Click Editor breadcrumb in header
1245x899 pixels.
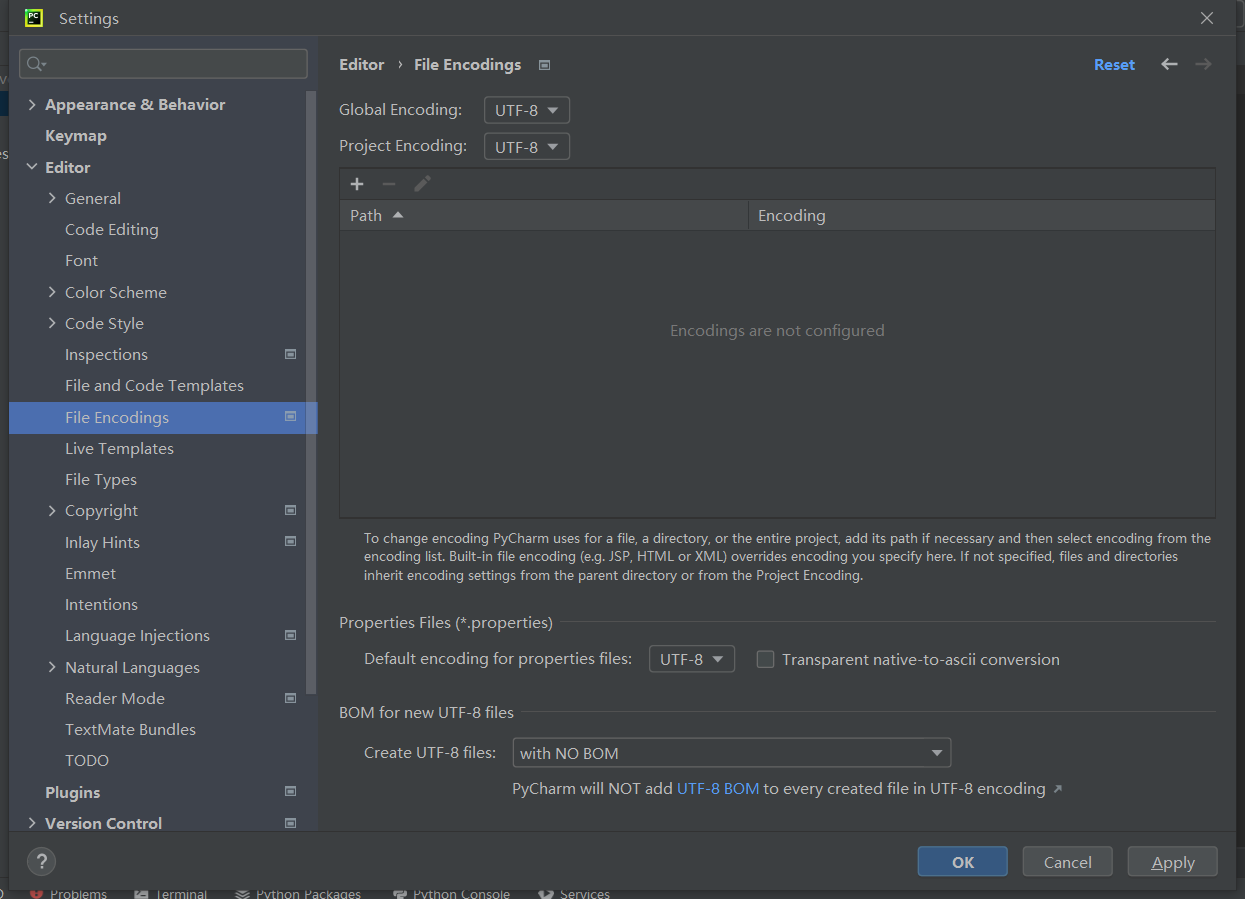361,65
